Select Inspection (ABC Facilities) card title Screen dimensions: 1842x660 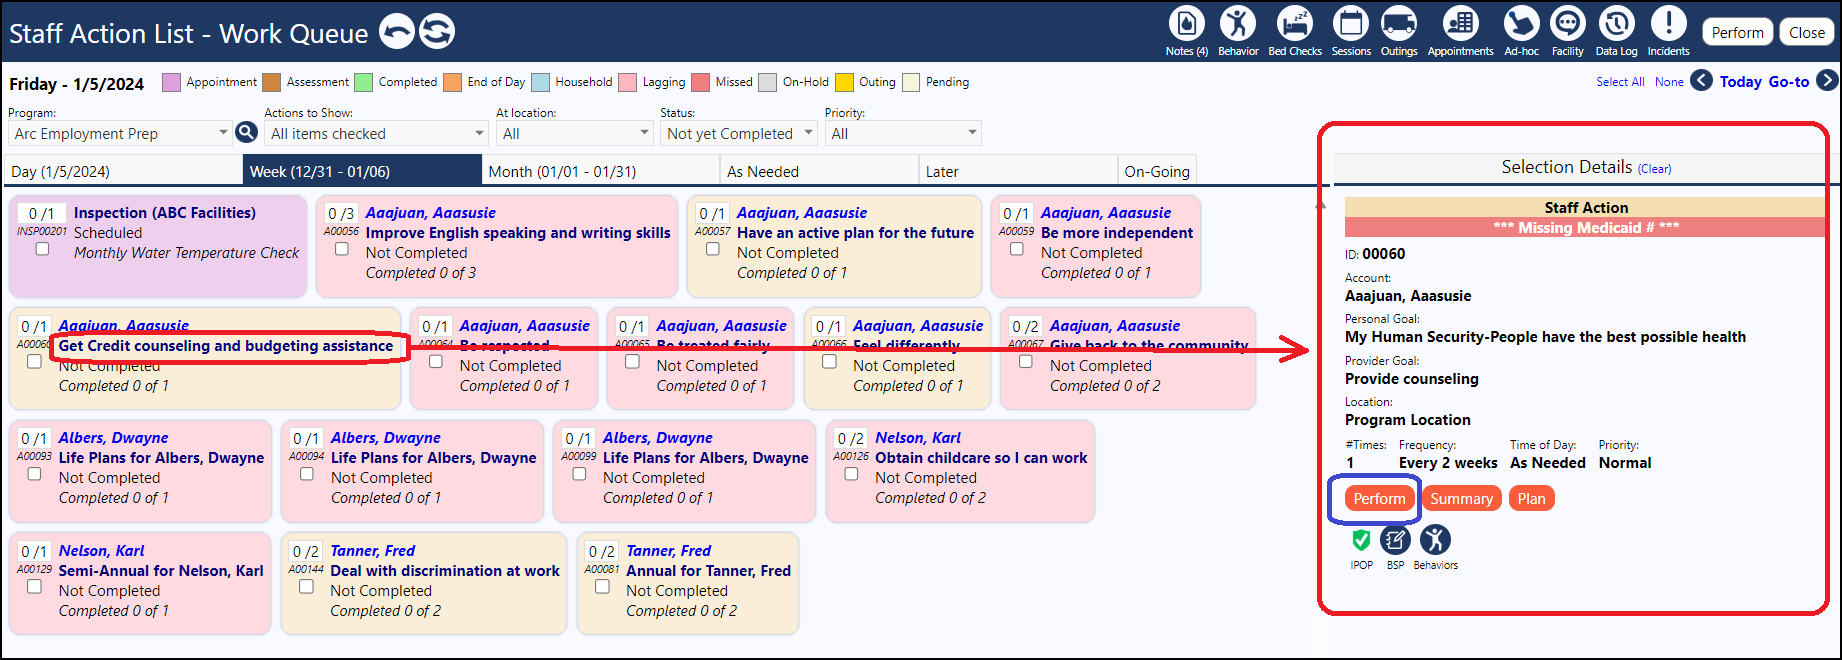click(165, 213)
